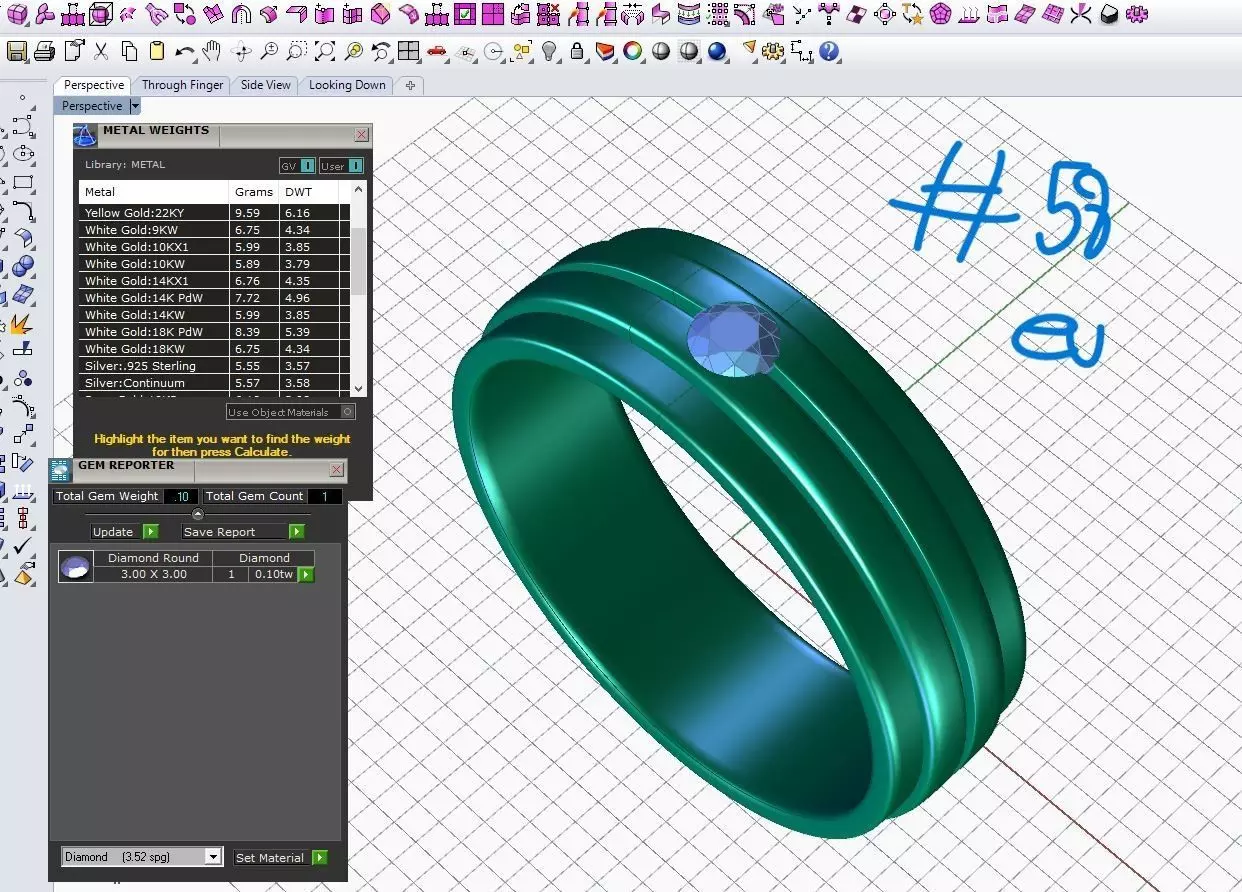
Task: Switch to the Looking Down tab
Action: pos(347,85)
